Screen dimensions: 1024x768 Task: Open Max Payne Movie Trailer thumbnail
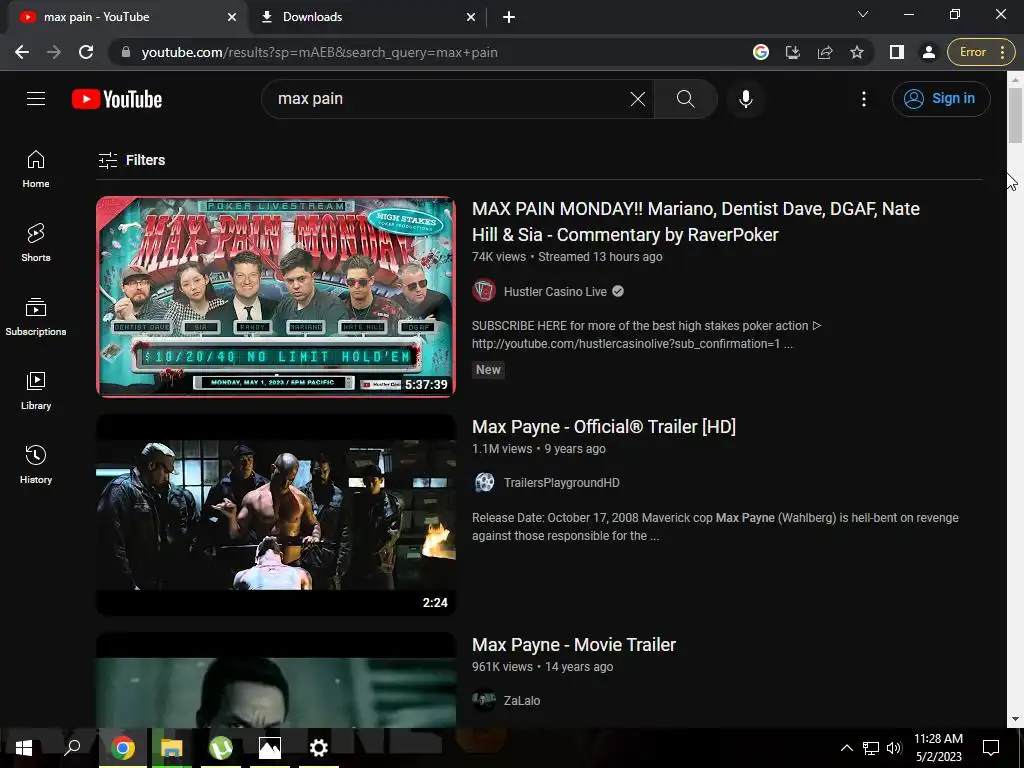tap(276, 680)
